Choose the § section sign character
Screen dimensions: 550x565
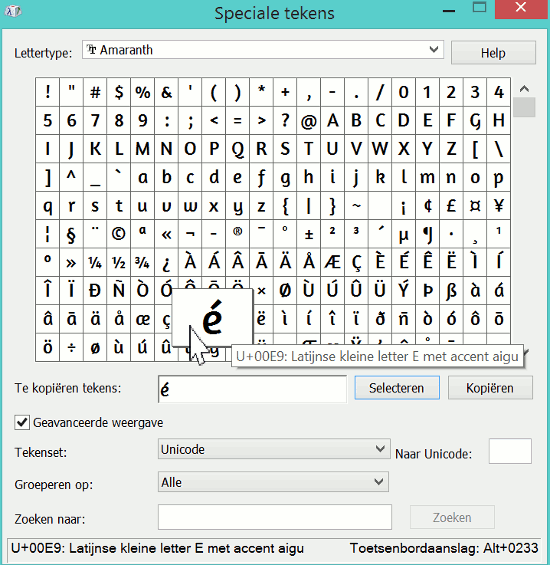(71, 234)
